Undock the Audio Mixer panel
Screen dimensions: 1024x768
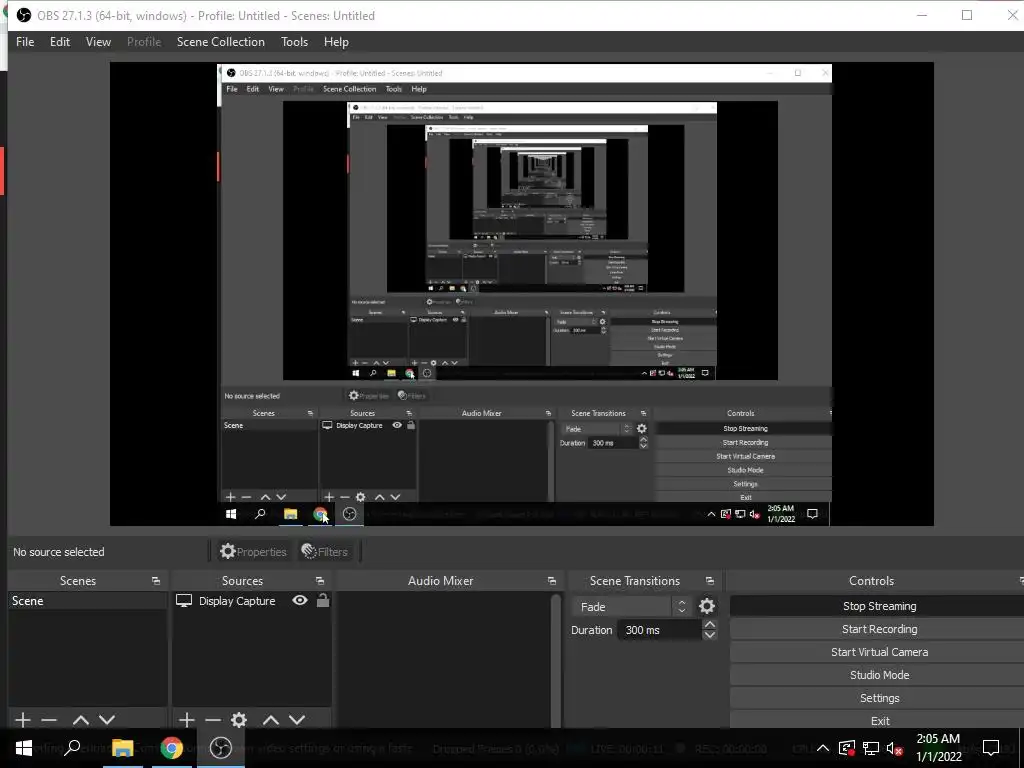click(x=552, y=581)
